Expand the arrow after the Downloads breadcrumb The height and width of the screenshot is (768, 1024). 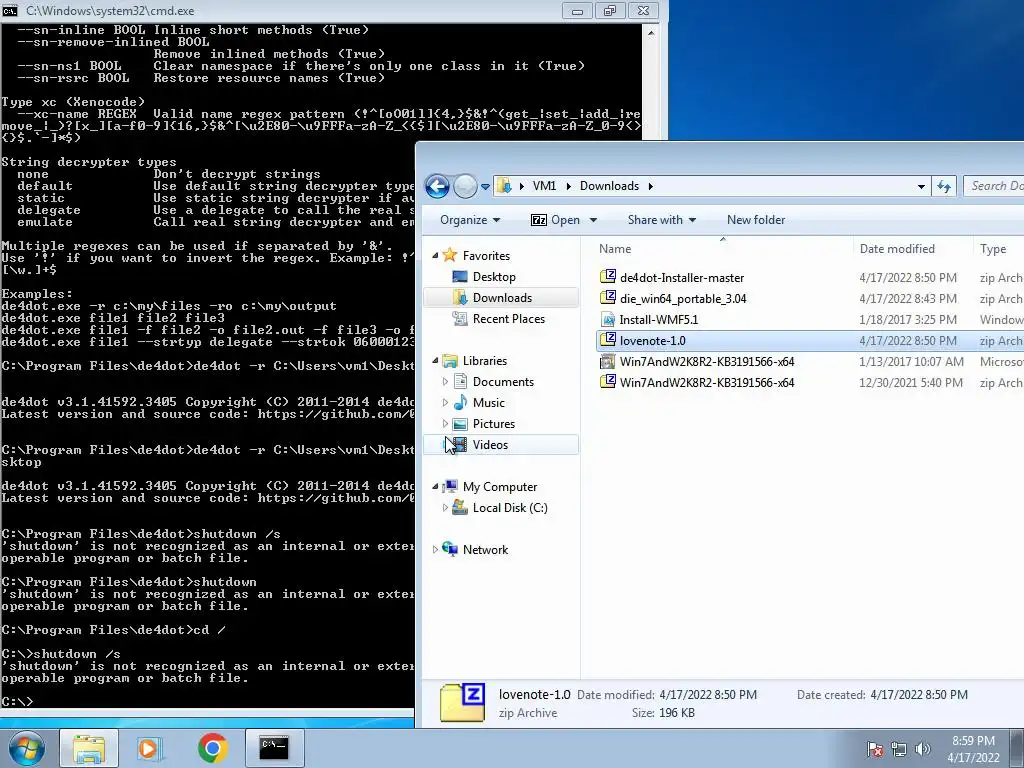[650, 186]
